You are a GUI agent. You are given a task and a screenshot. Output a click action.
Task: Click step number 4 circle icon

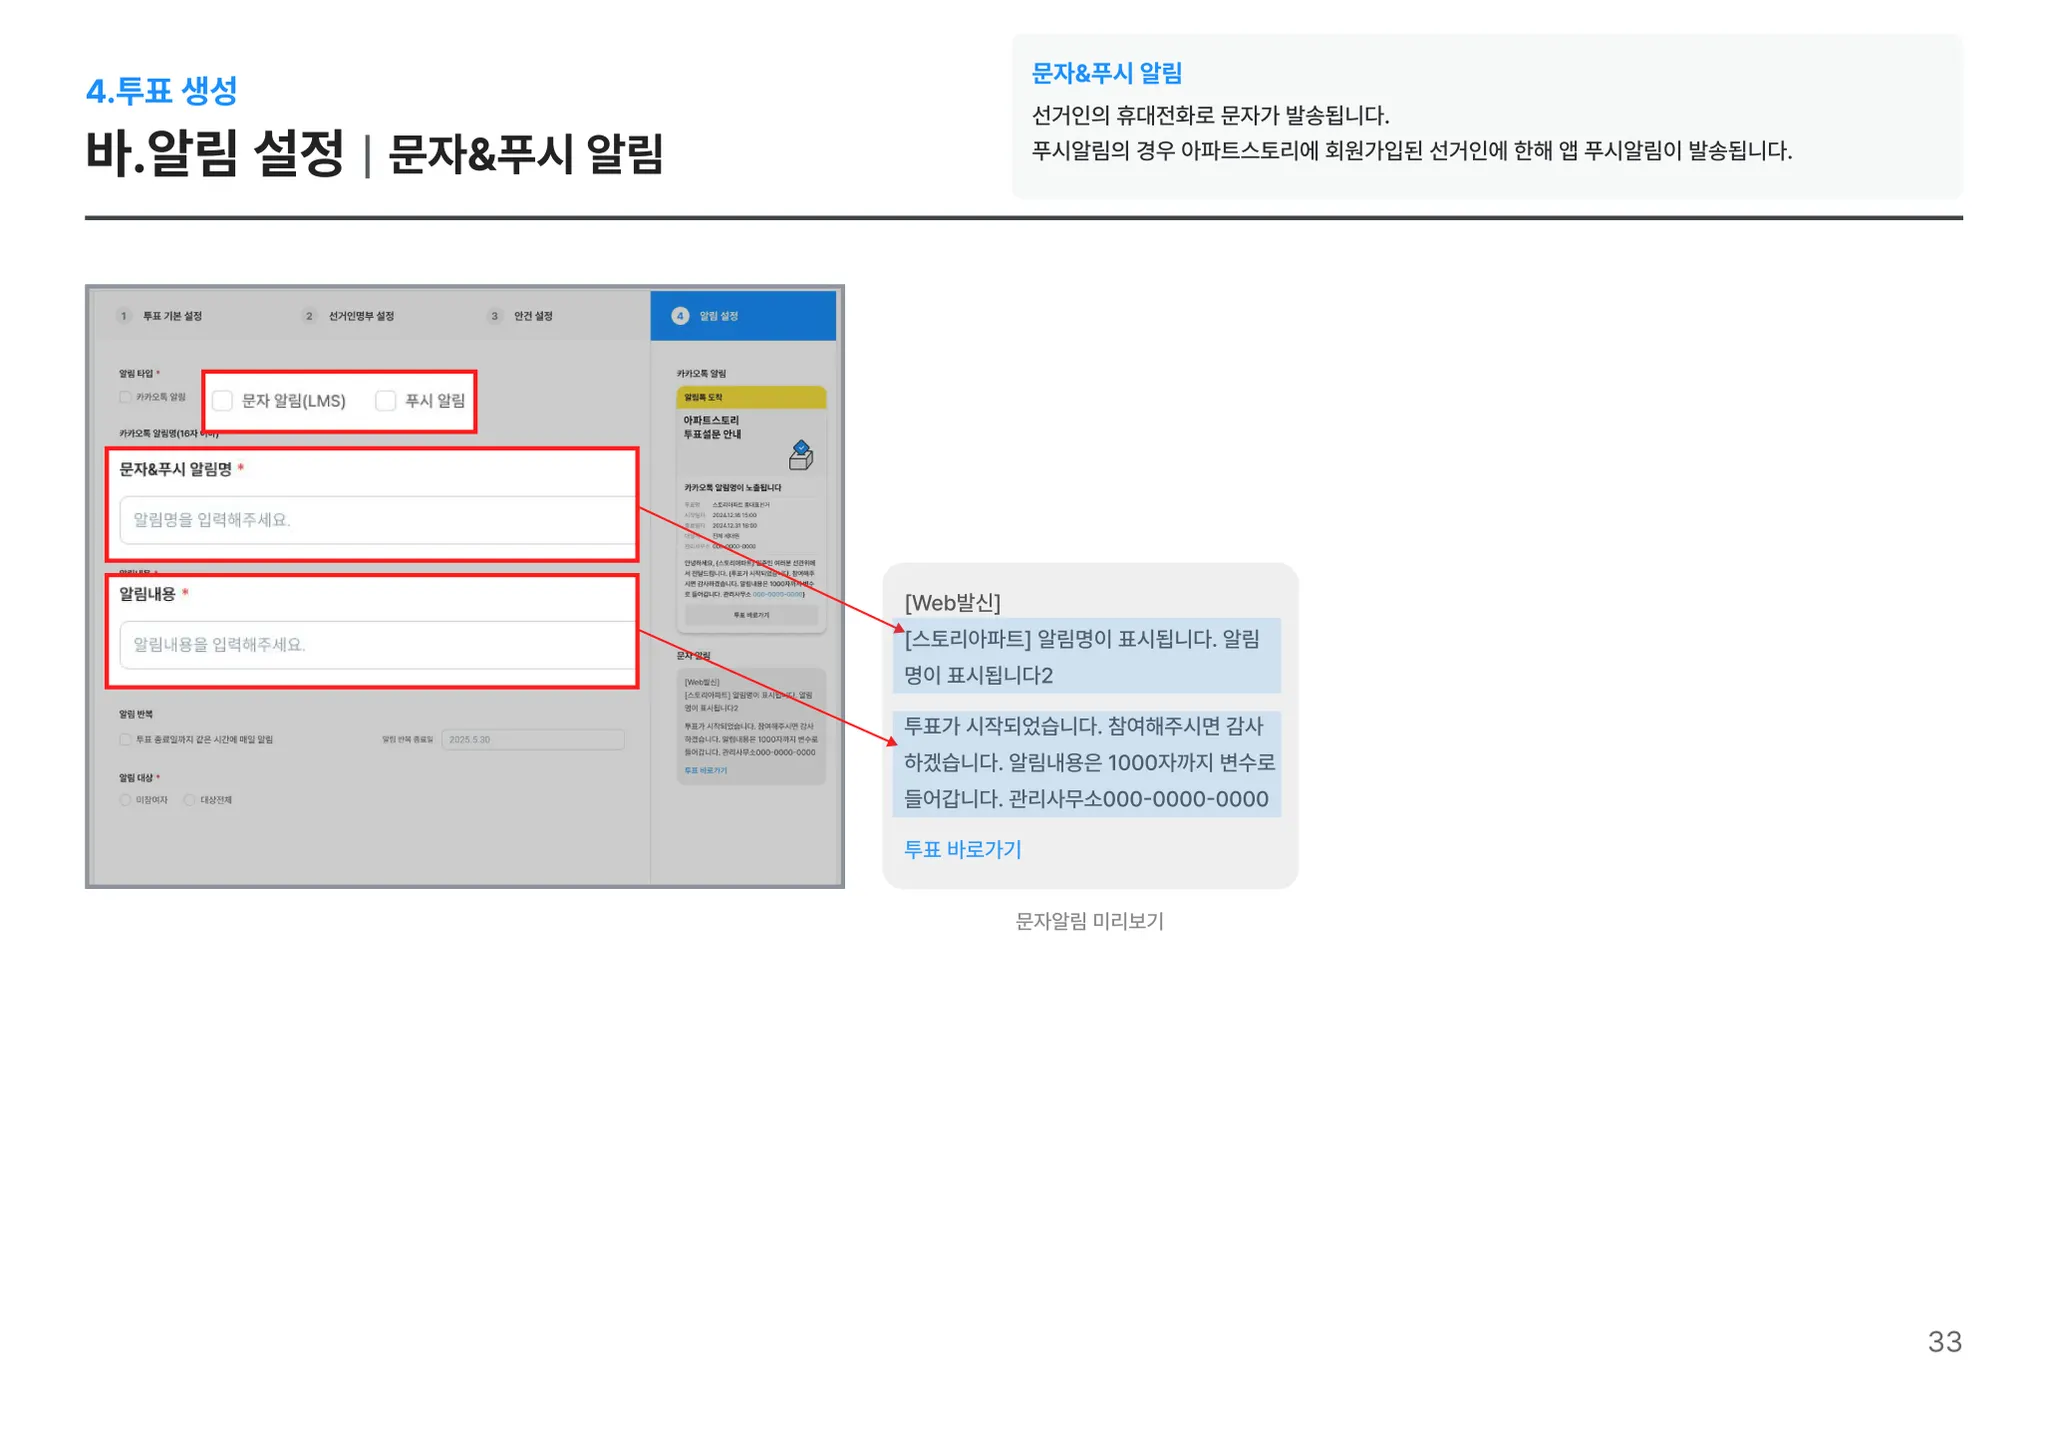[680, 316]
